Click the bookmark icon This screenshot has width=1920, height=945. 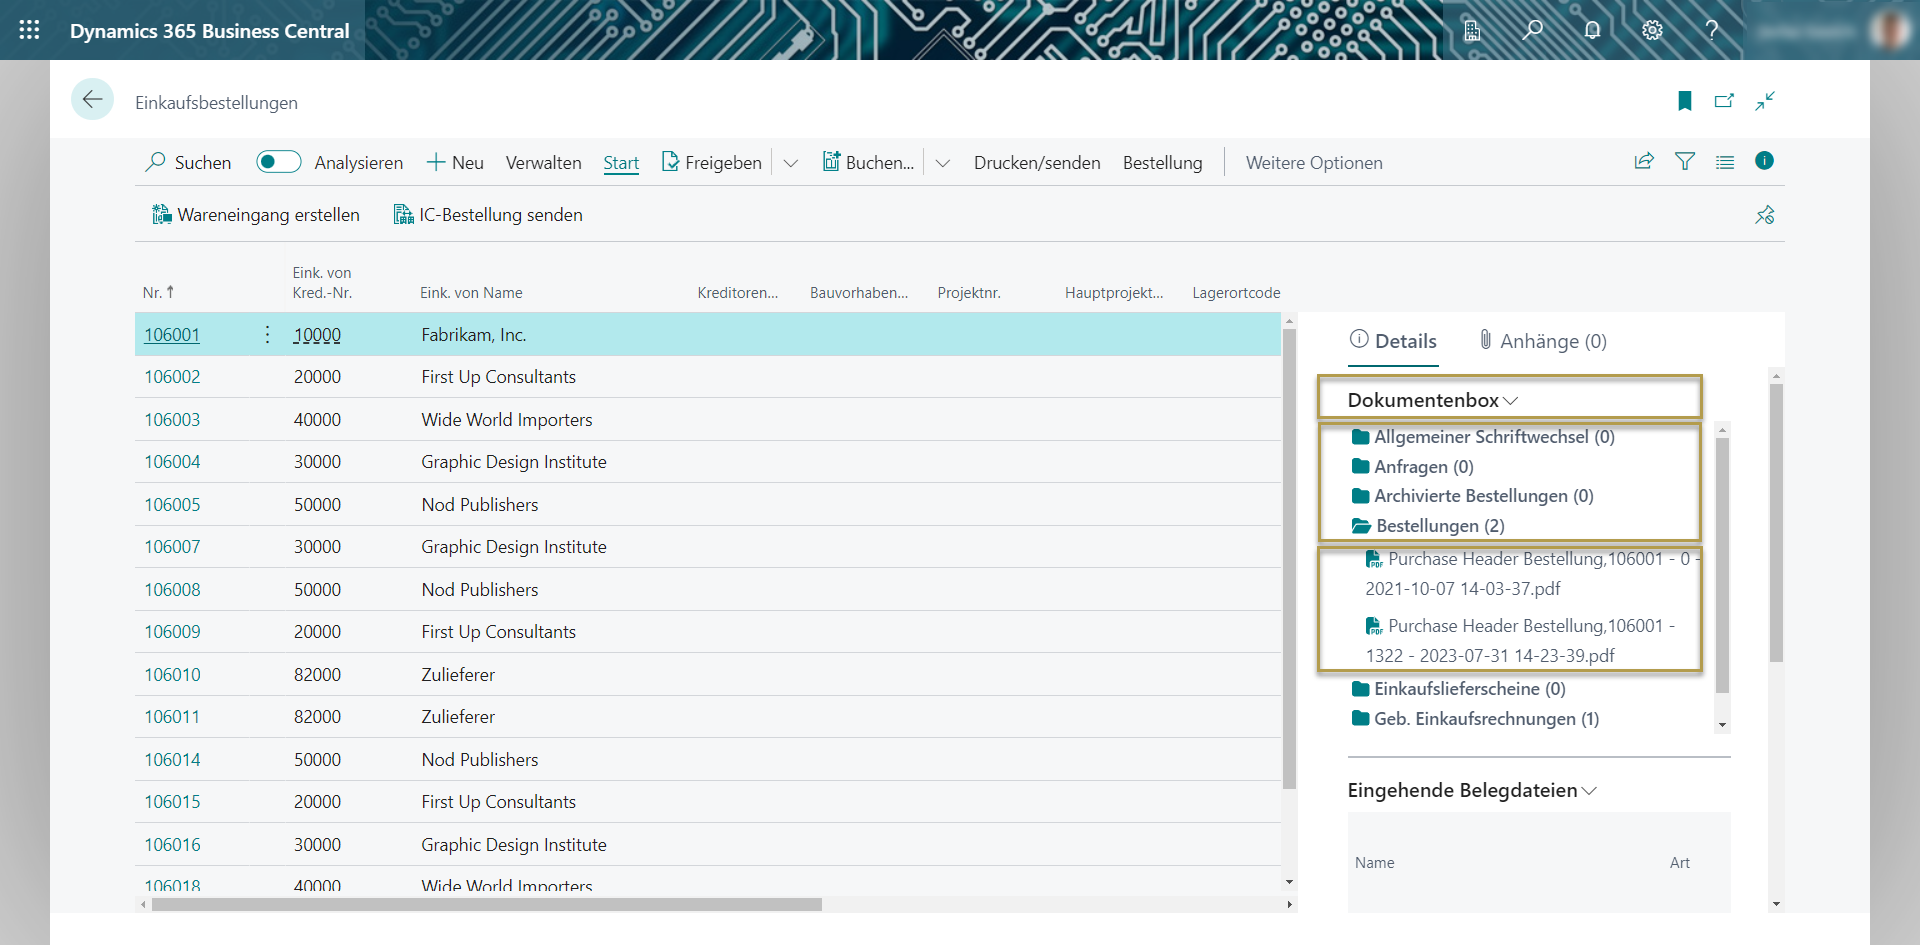click(x=1685, y=101)
